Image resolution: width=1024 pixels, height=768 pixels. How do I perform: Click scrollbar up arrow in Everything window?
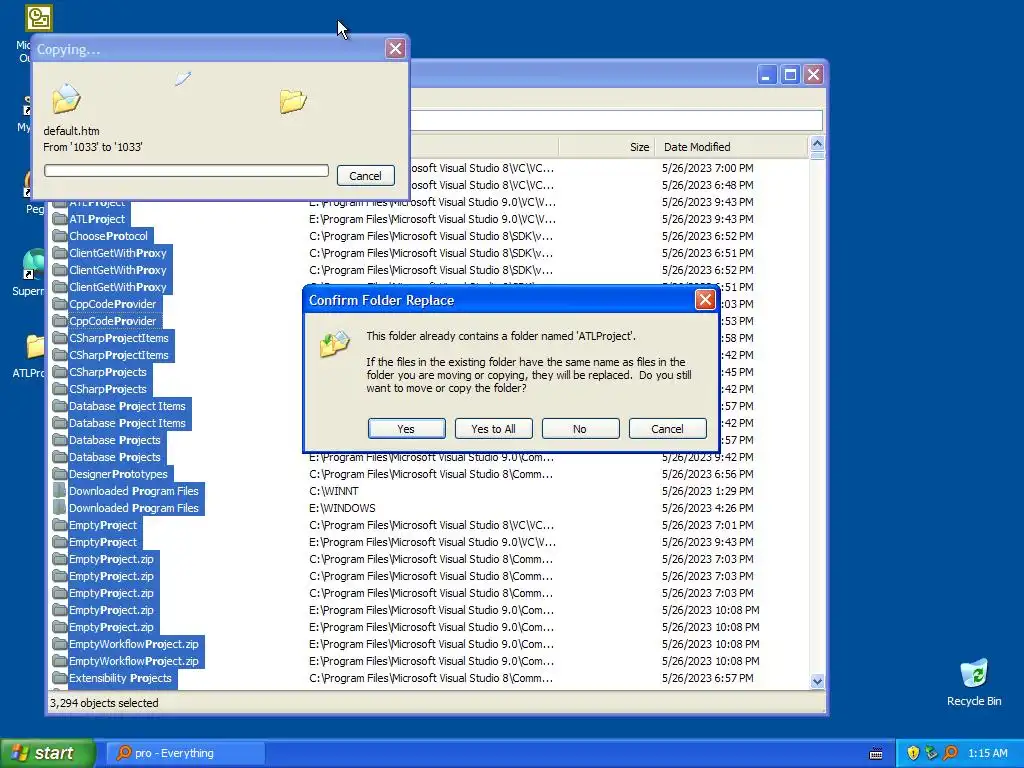[x=817, y=144]
